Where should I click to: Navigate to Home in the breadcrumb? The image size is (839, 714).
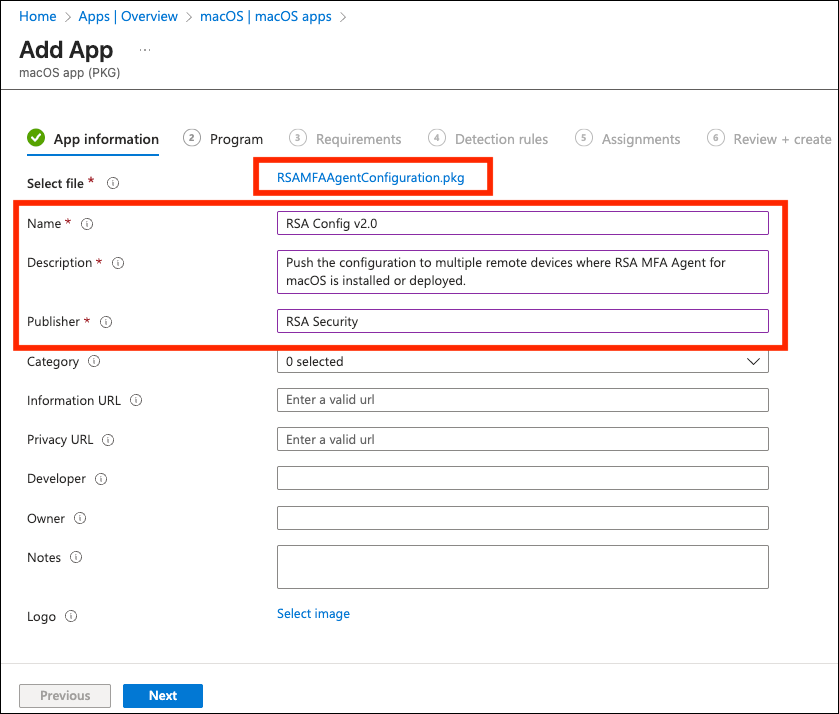pyautogui.click(x=38, y=17)
